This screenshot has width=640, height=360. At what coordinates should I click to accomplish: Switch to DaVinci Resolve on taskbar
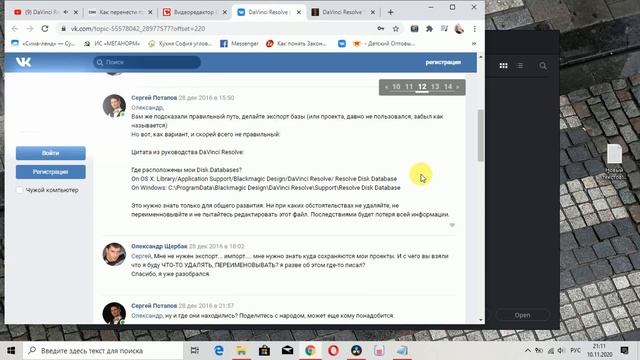pos(356,351)
